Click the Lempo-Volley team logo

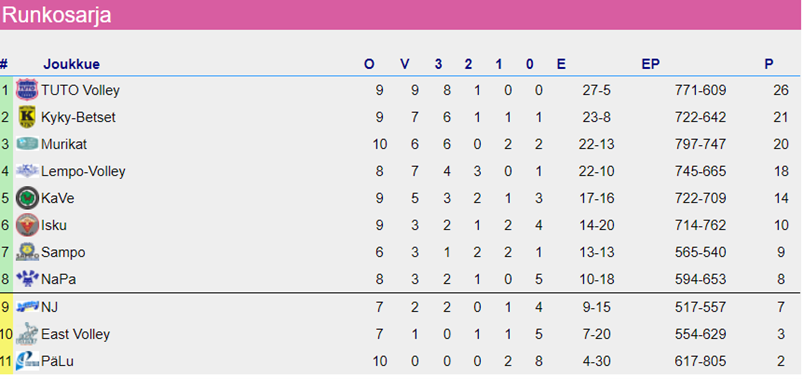[27, 171]
